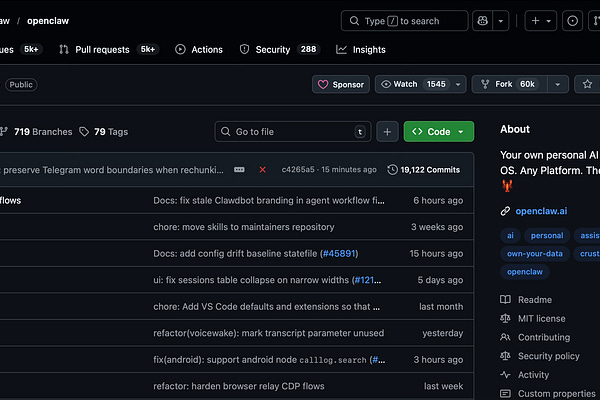Open pull request link #45891
The height and width of the screenshot is (400, 600).
(x=339, y=253)
